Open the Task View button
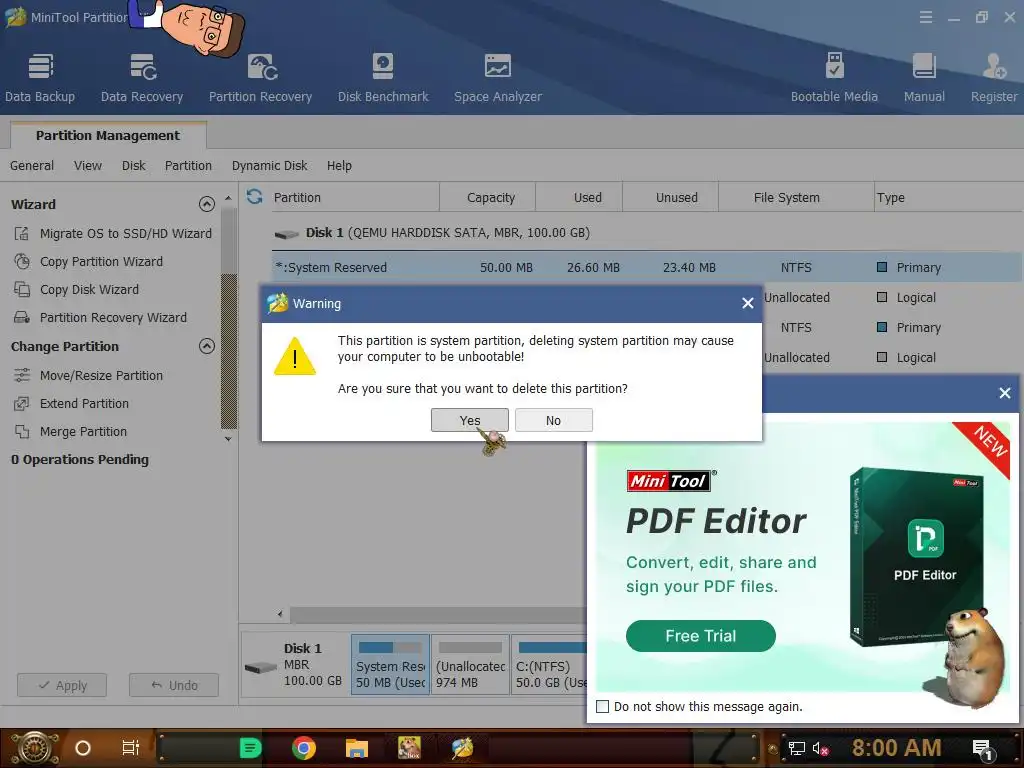 pos(131,748)
